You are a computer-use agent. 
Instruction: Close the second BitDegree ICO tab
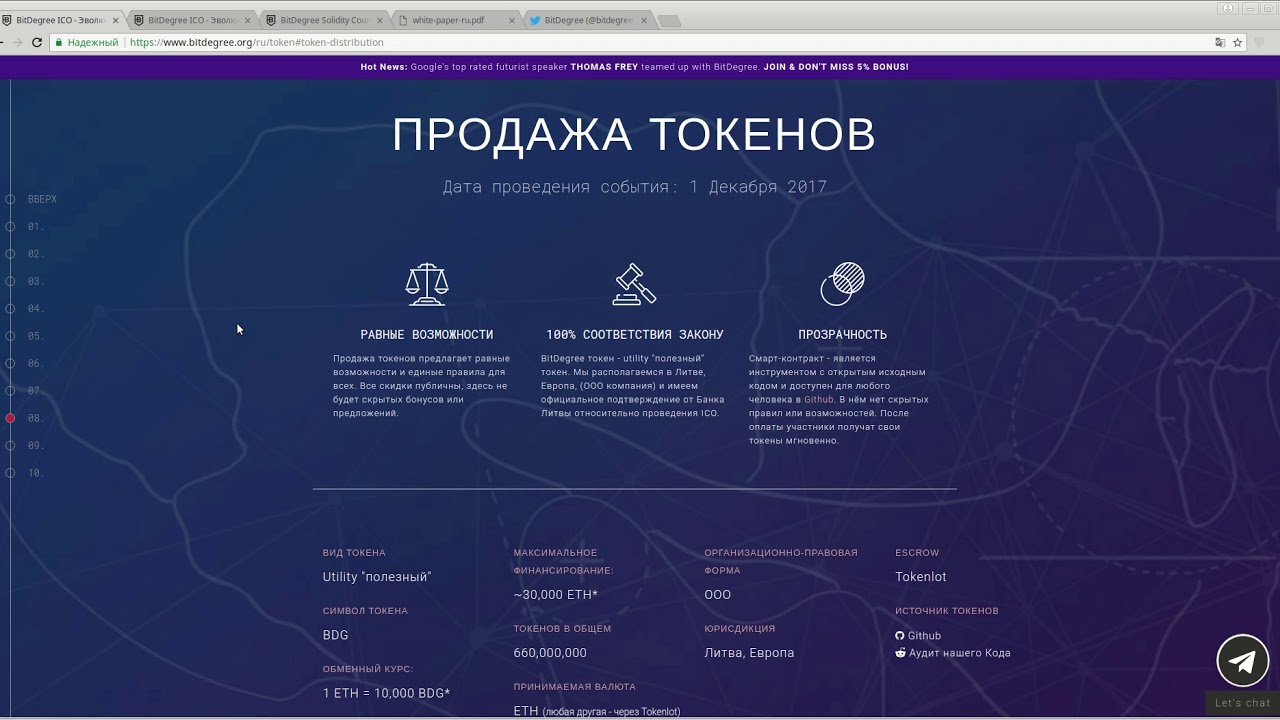[247, 20]
